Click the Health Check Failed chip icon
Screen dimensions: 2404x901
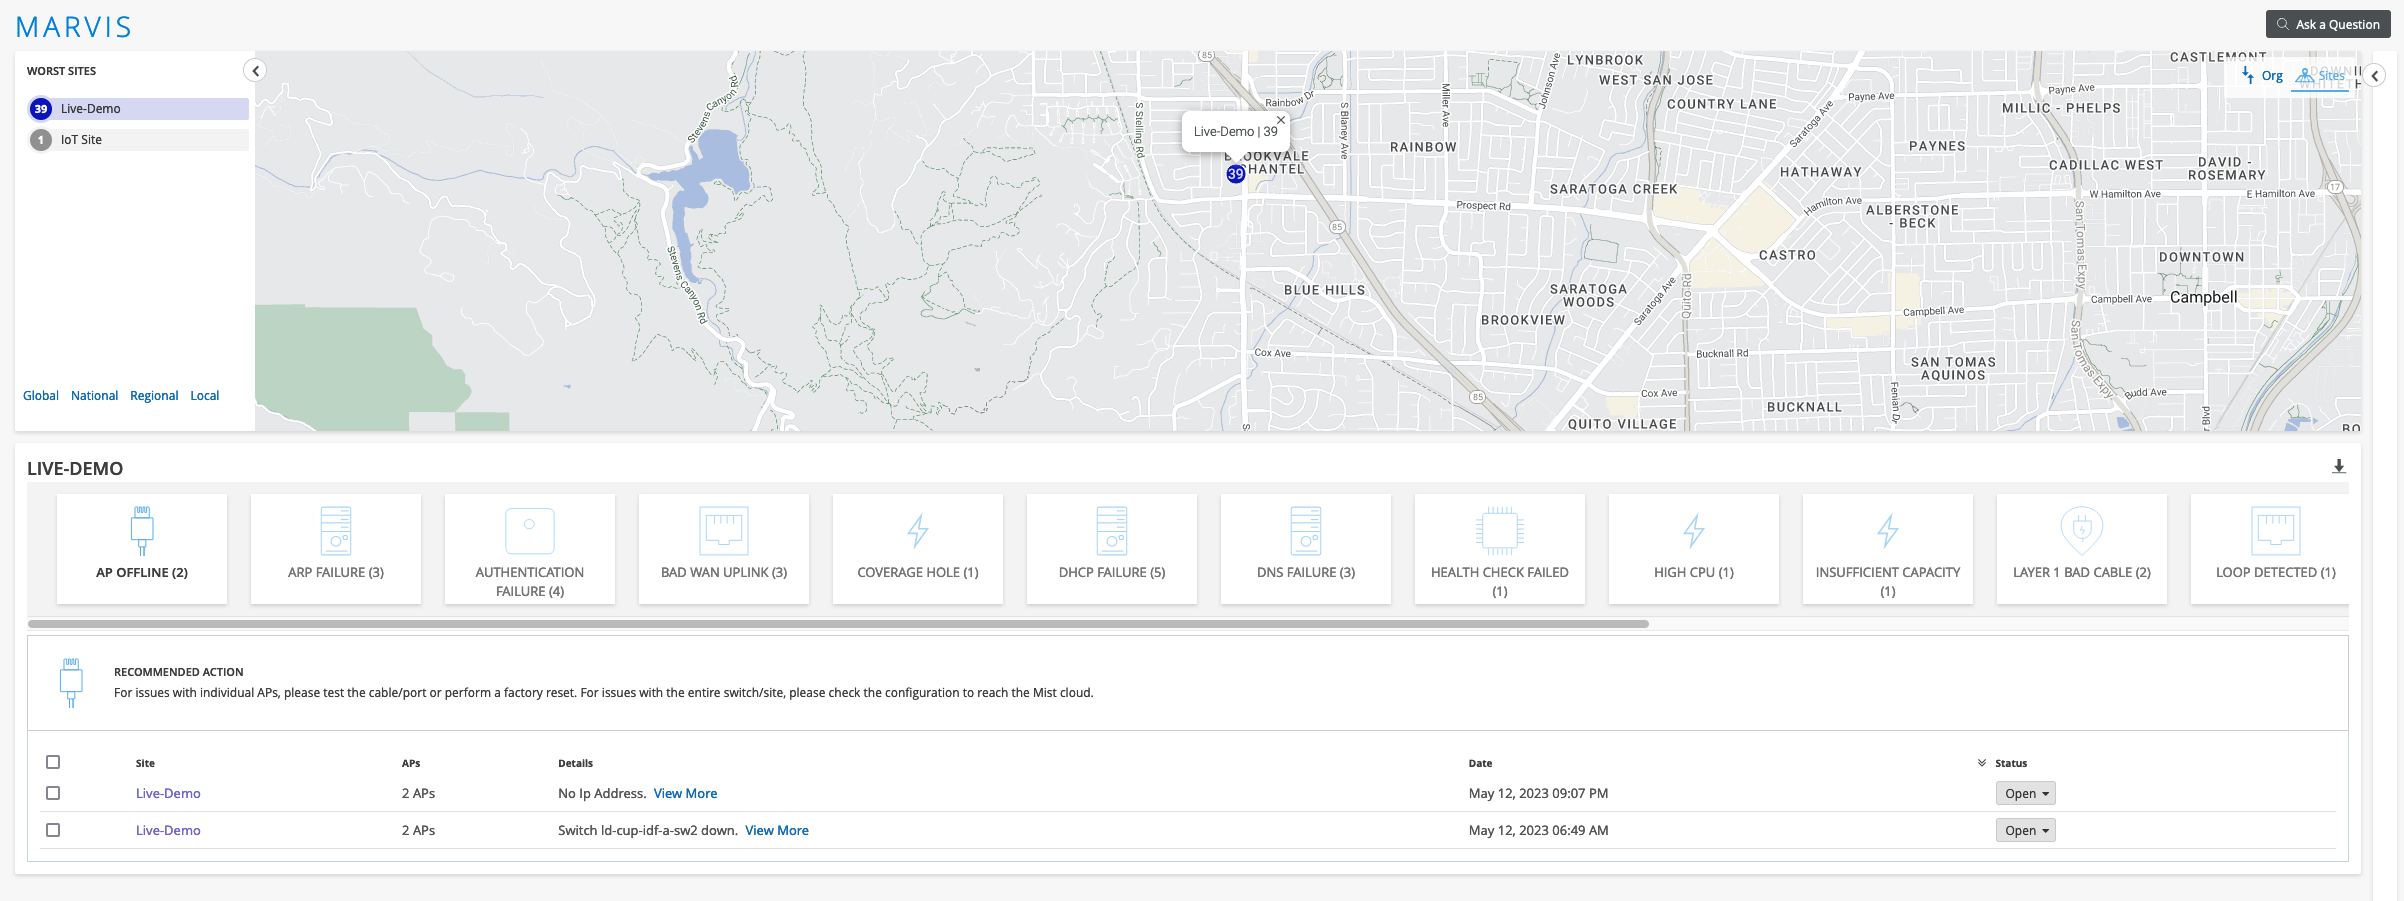[1499, 530]
